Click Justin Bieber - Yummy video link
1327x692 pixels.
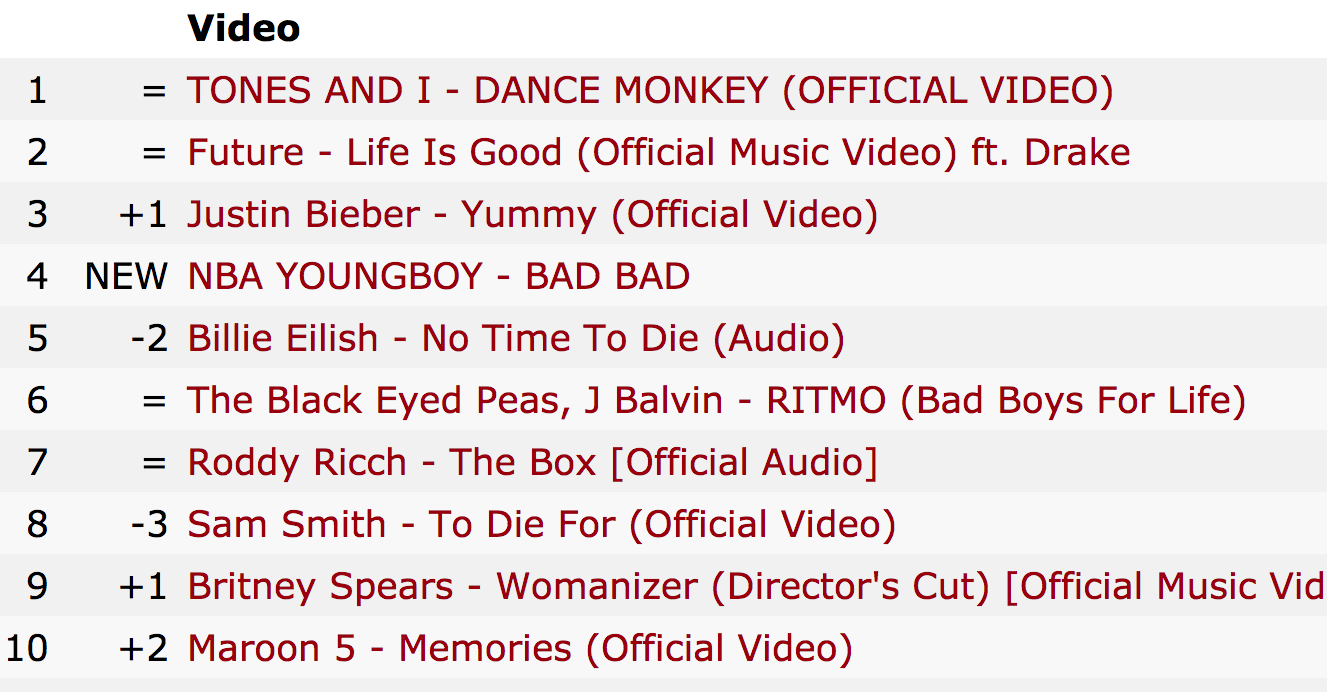(533, 215)
